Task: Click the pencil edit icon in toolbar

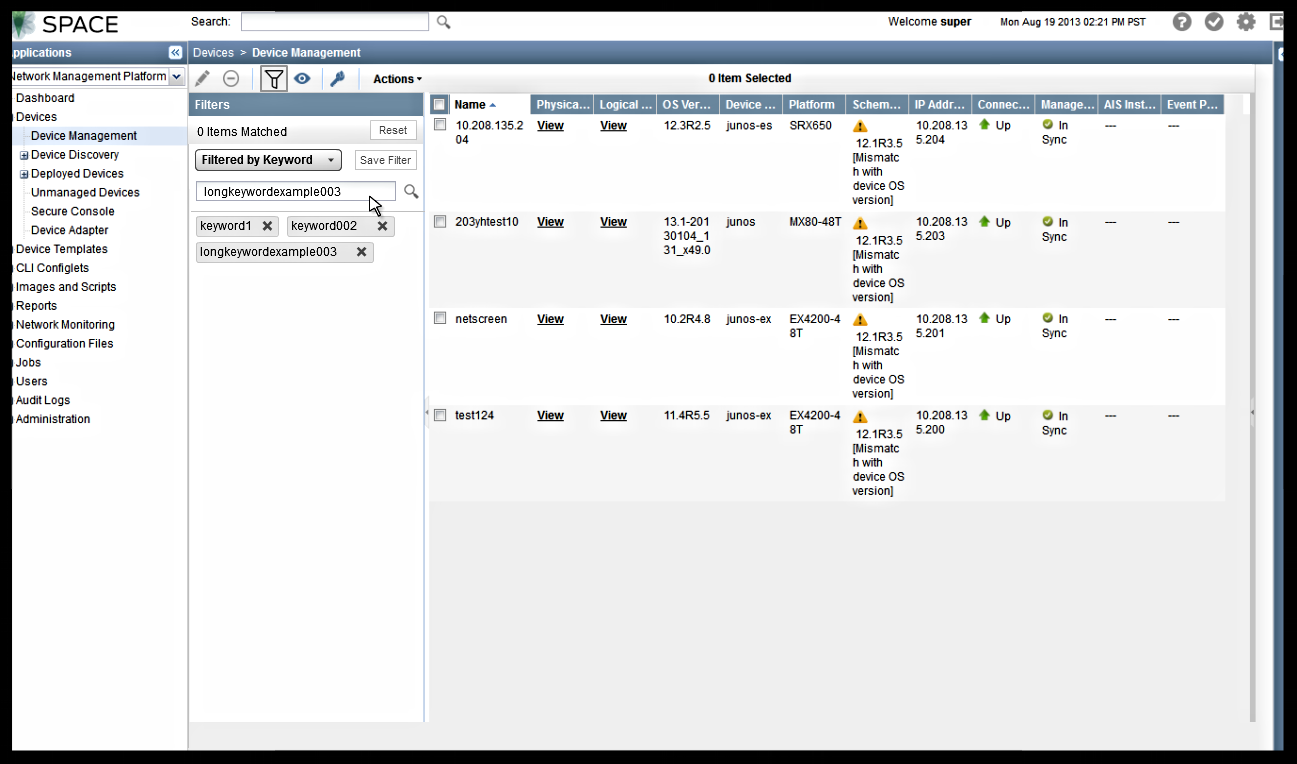Action: [x=202, y=78]
